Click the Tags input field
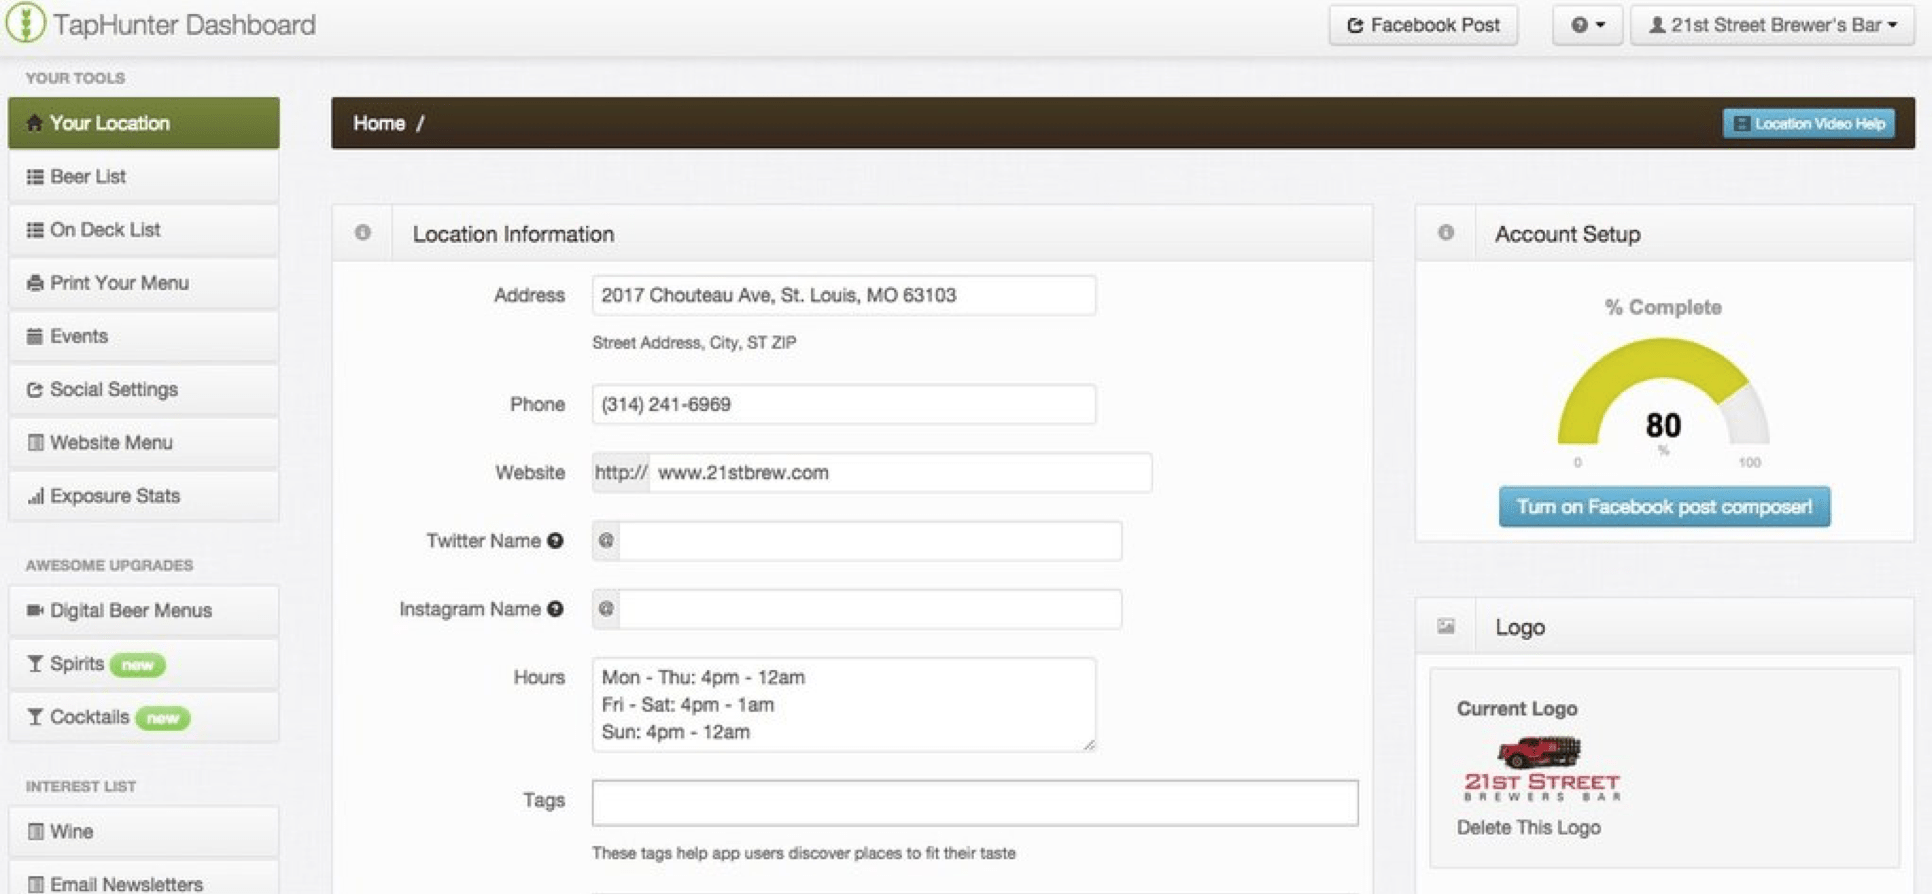The width and height of the screenshot is (1932, 894). point(975,803)
